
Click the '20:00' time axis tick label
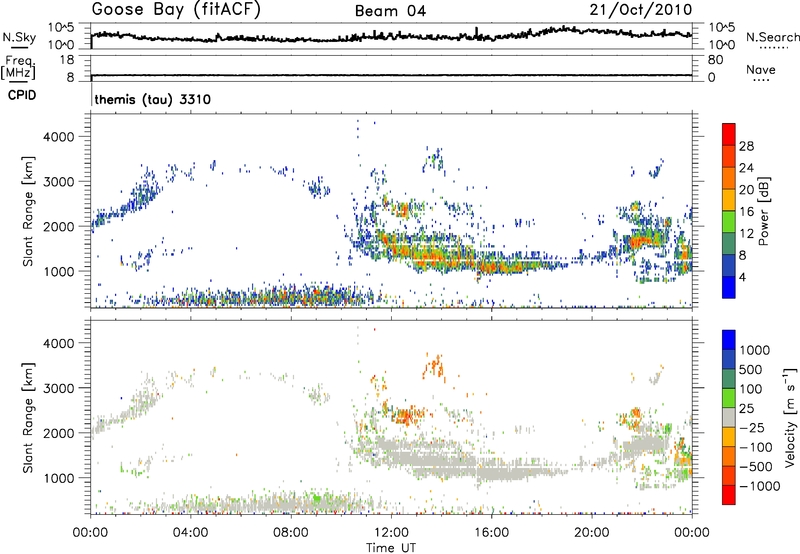pyautogui.click(x=591, y=533)
